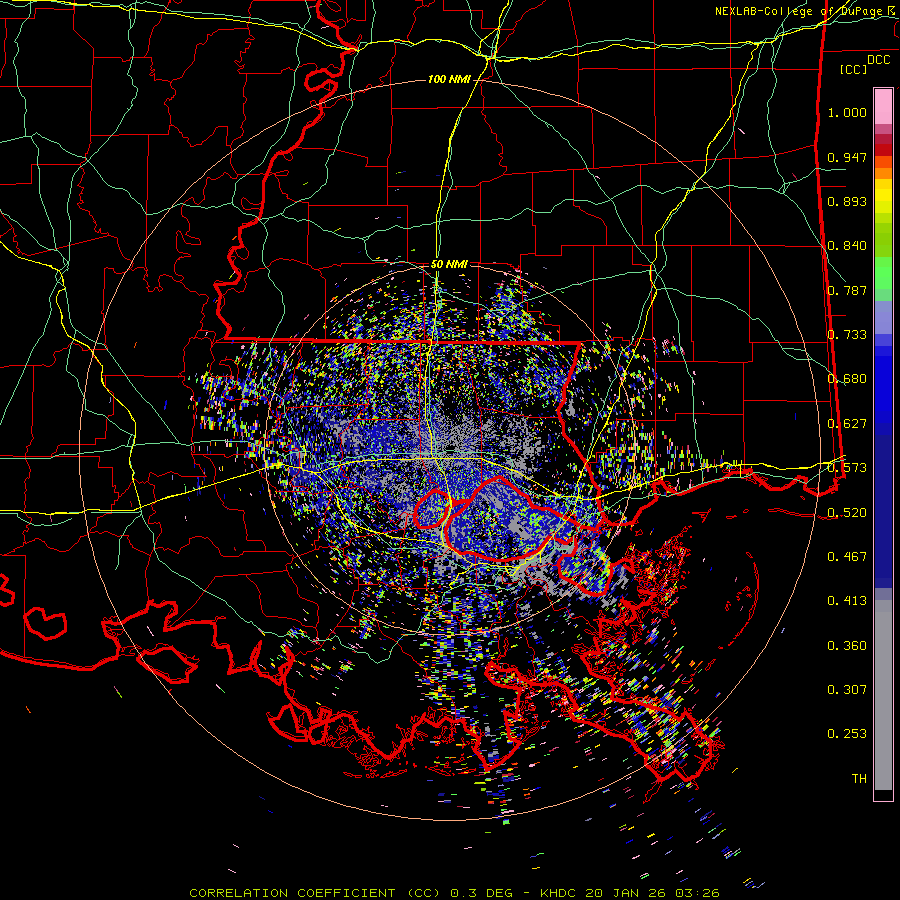Viewport: 900px width, 900px height.
Task: Click the 0.467 scale value
Action: pos(847,557)
